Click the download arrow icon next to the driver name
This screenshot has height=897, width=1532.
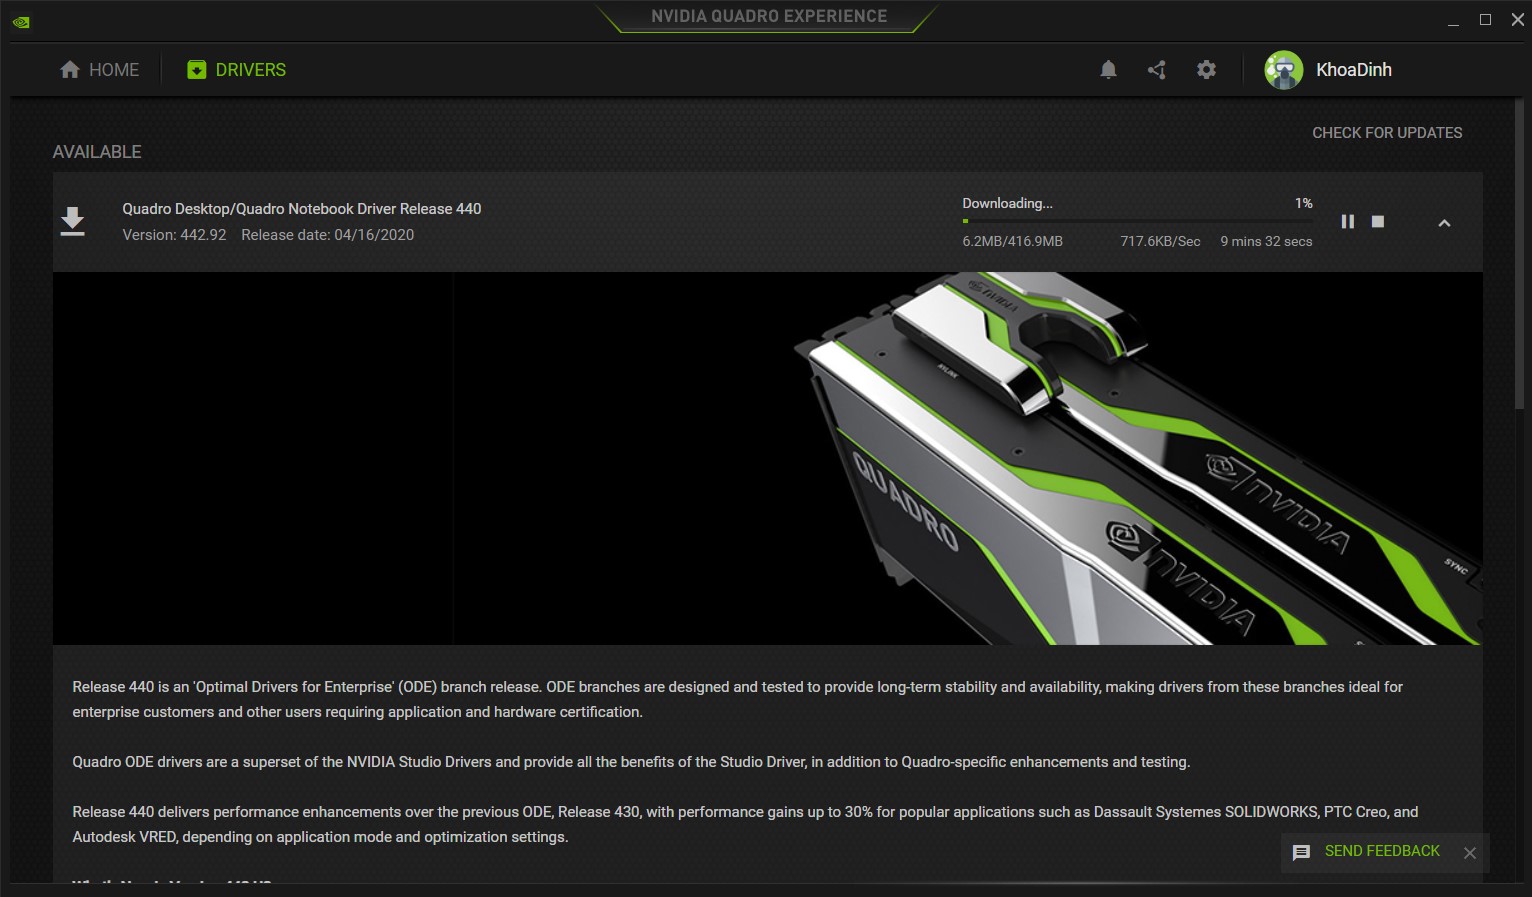point(73,220)
